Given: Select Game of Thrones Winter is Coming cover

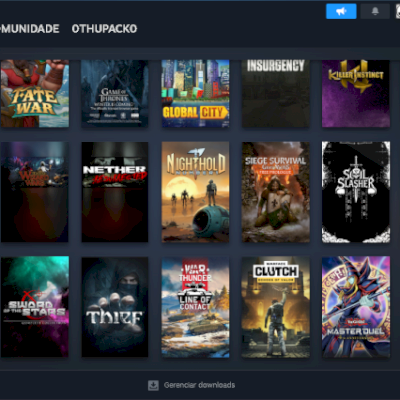Looking at the screenshot, I should 115,93.
